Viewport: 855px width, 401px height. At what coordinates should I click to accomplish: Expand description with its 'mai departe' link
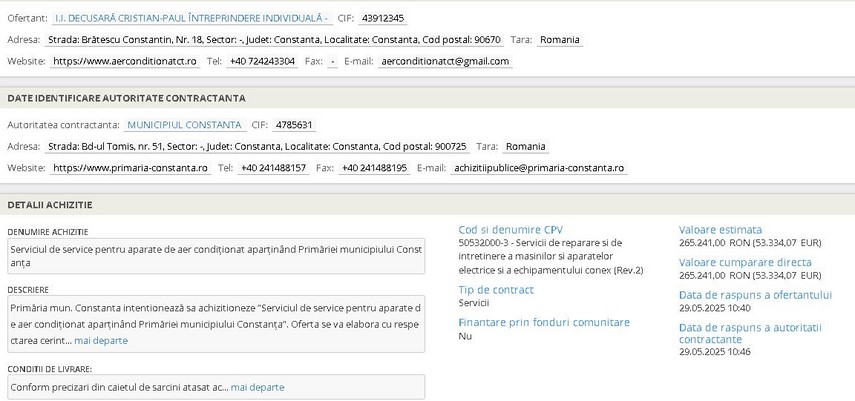tap(101, 341)
